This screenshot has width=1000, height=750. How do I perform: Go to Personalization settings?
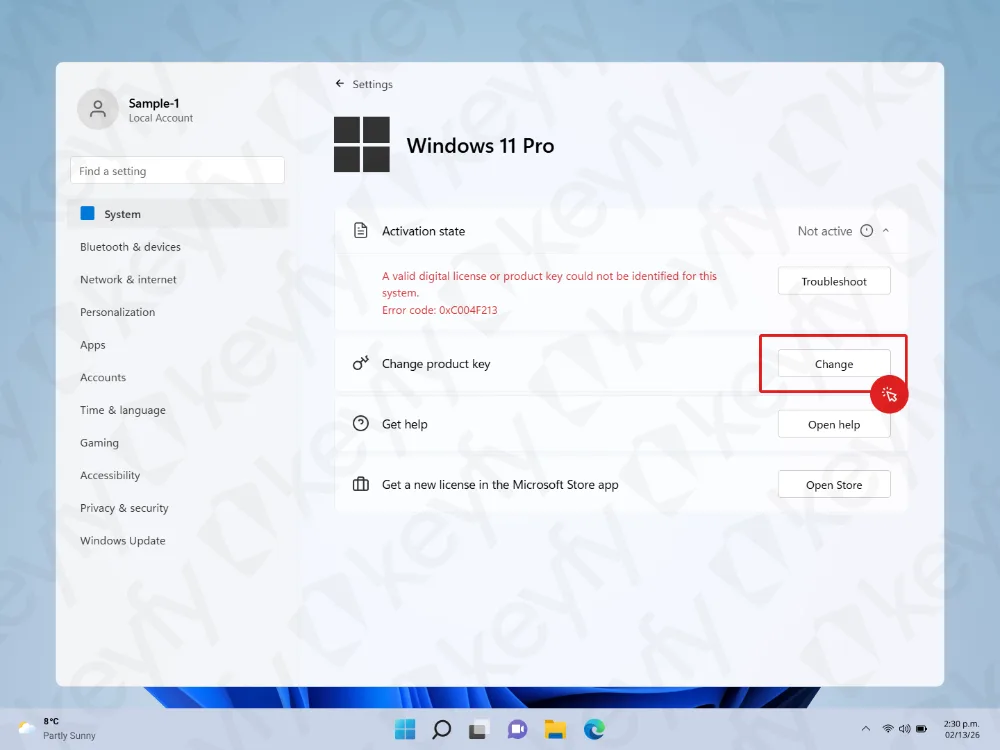[117, 312]
